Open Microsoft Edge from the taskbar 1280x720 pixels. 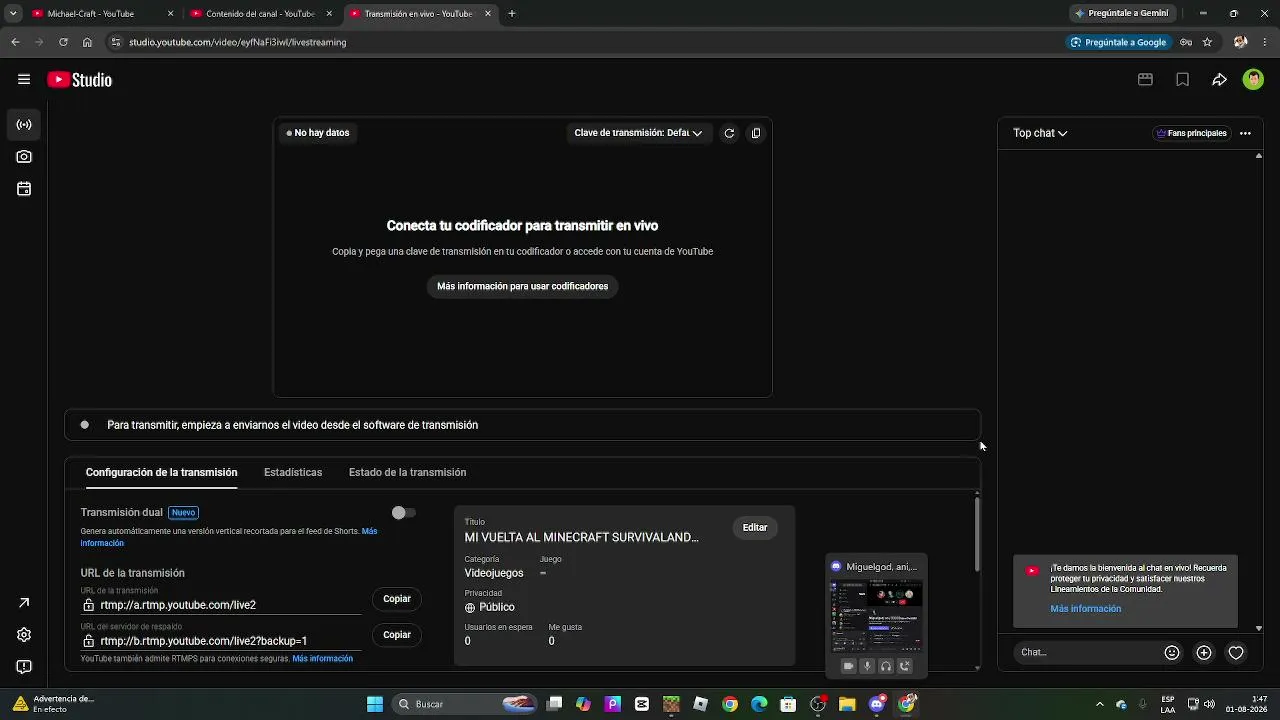click(x=759, y=704)
